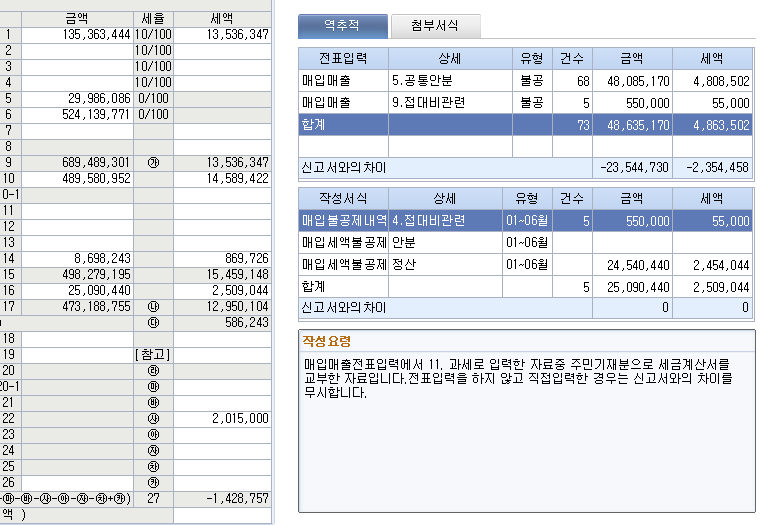Click row 6 amount cell 524,139,771
The width and height of the screenshot is (767, 525).
pyautogui.click(x=77, y=114)
